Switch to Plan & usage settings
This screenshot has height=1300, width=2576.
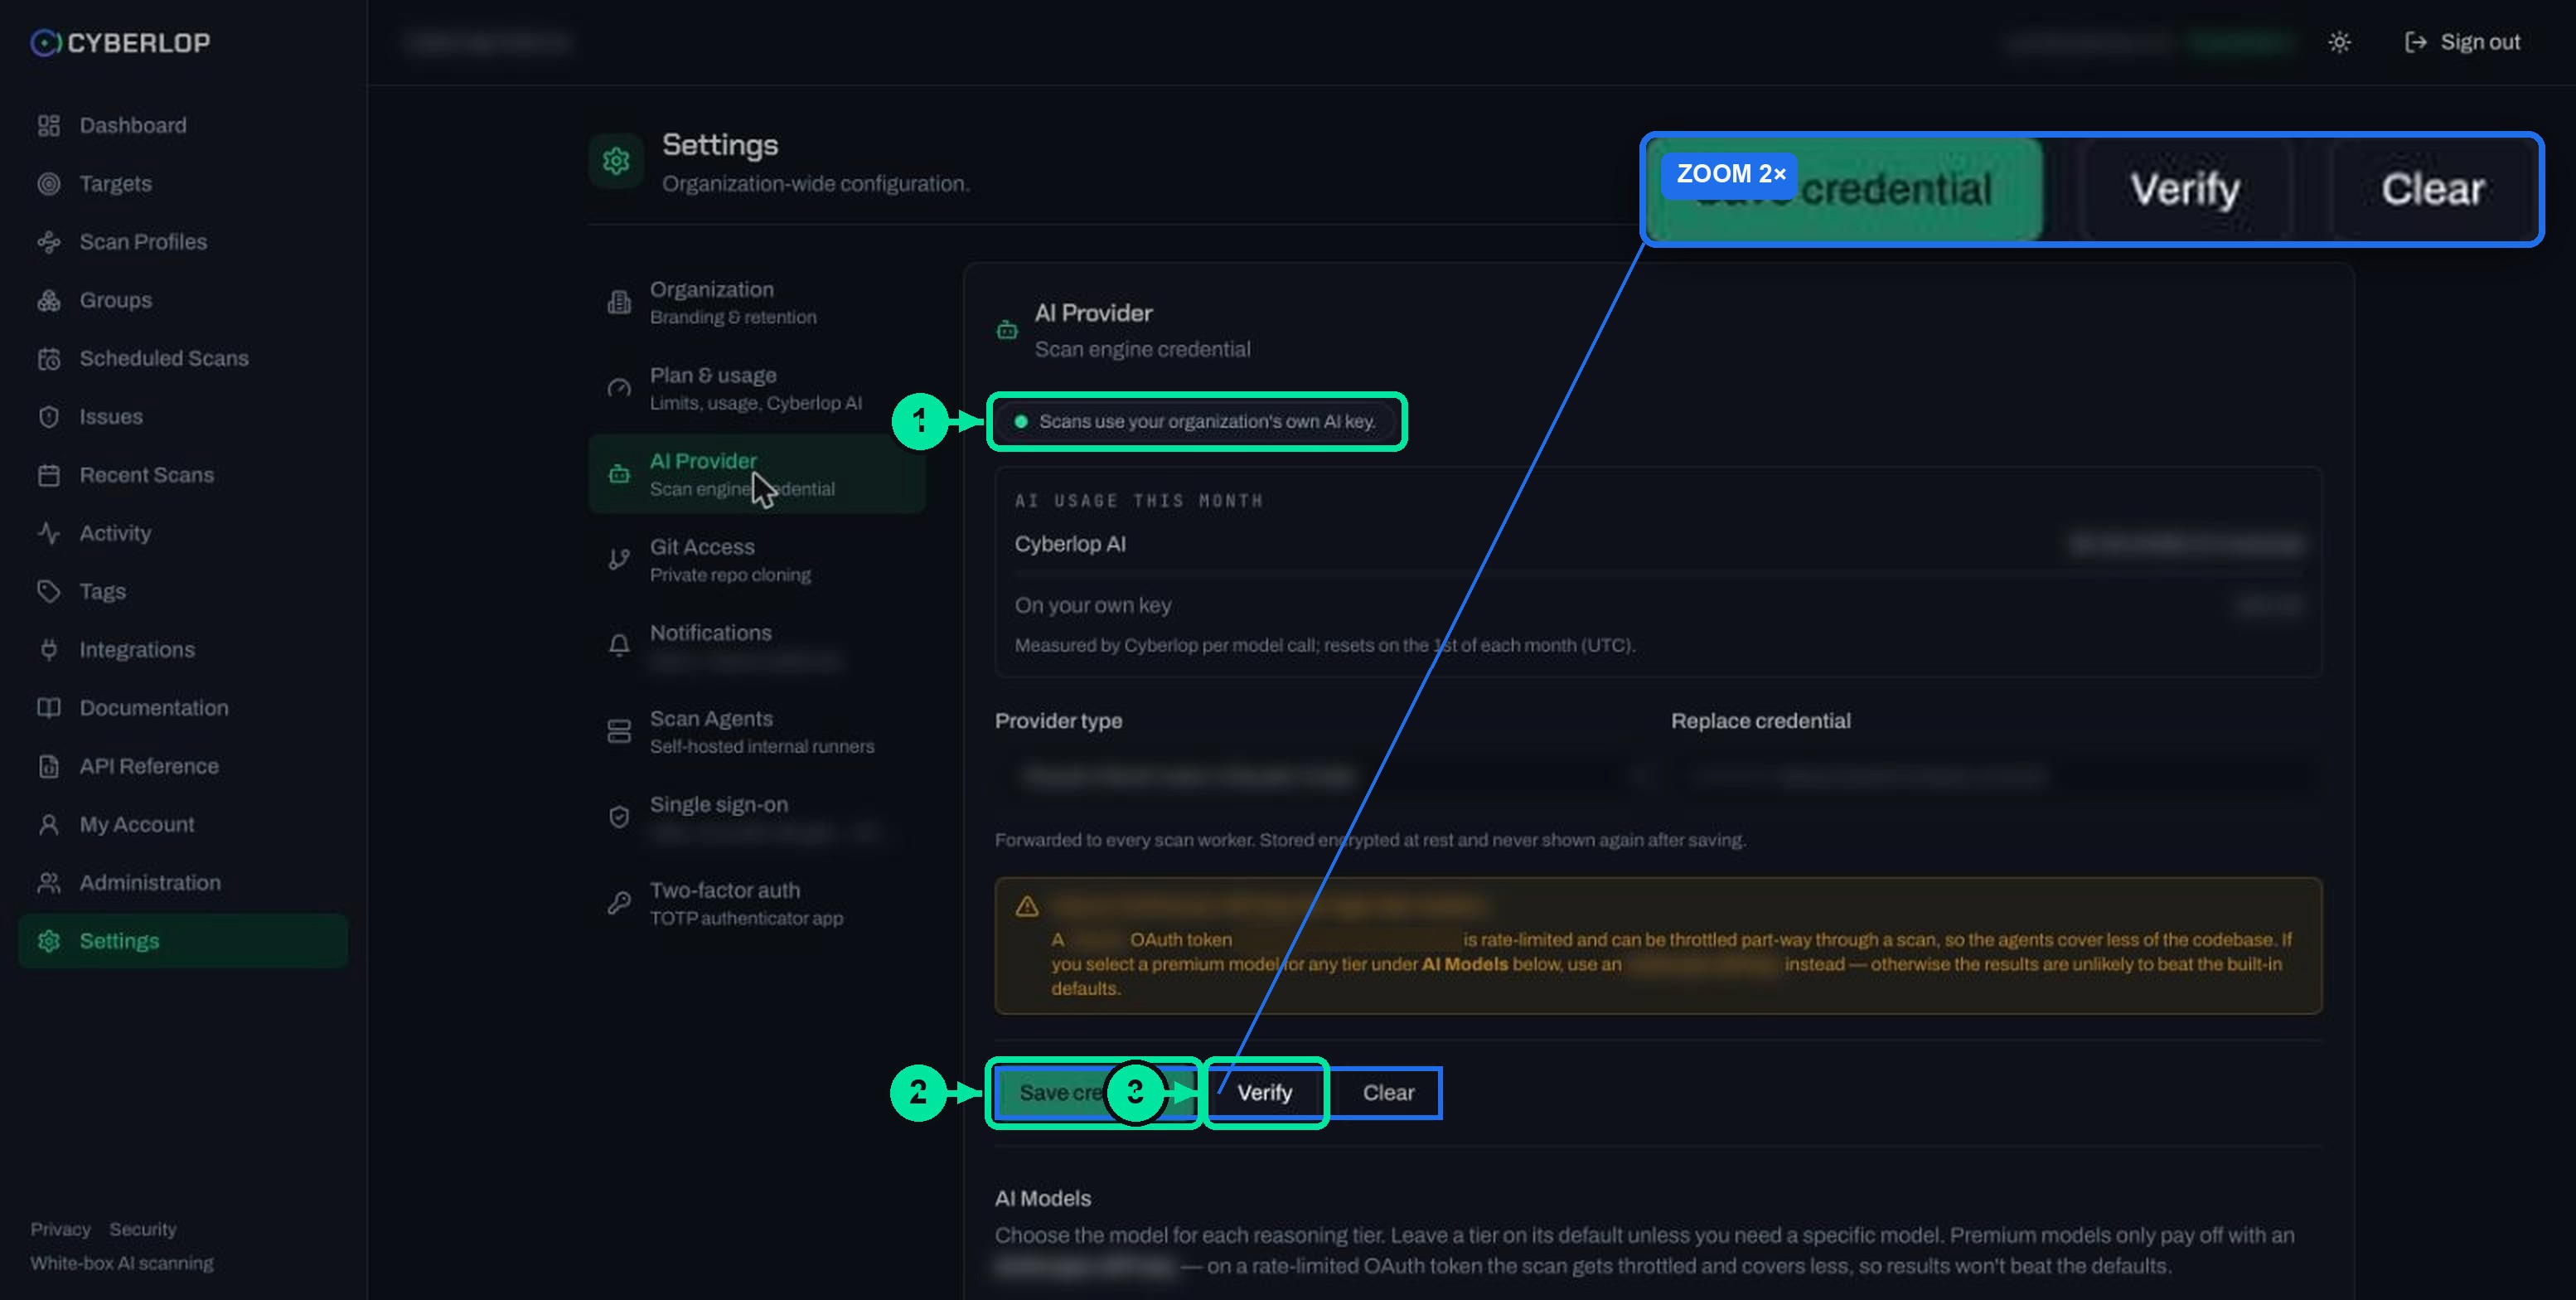(x=757, y=388)
